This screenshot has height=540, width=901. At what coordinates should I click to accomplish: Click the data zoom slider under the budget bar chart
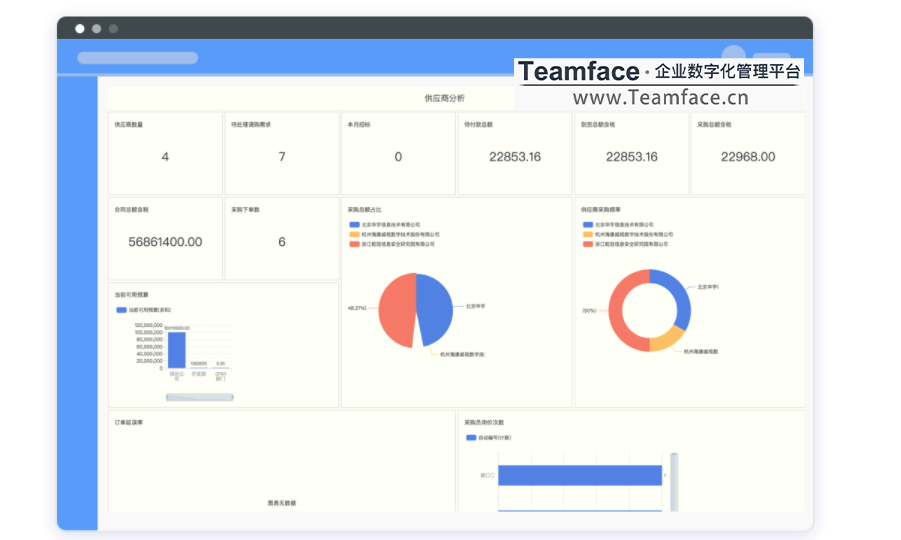coord(199,397)
